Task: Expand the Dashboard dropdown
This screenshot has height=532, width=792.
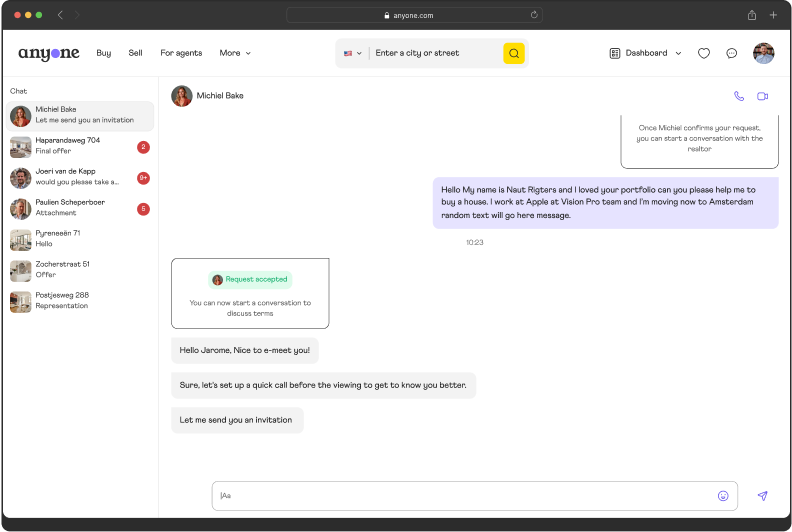Action: coord(645,53)
